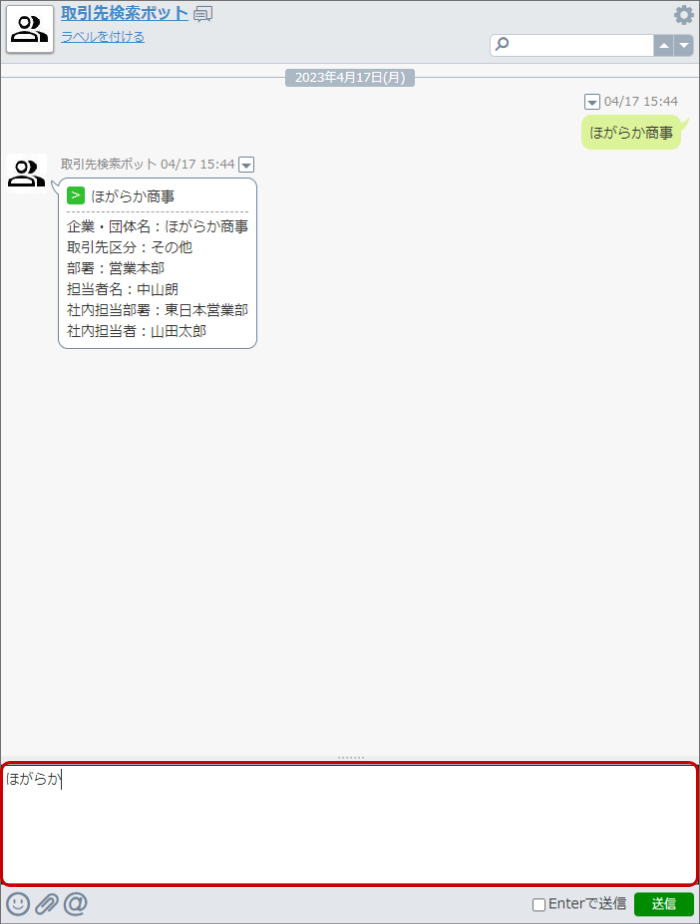Jump to previous search result arrow
This screenshot has height=924, width=700.
pyautogui.click(x=663, y=45)
